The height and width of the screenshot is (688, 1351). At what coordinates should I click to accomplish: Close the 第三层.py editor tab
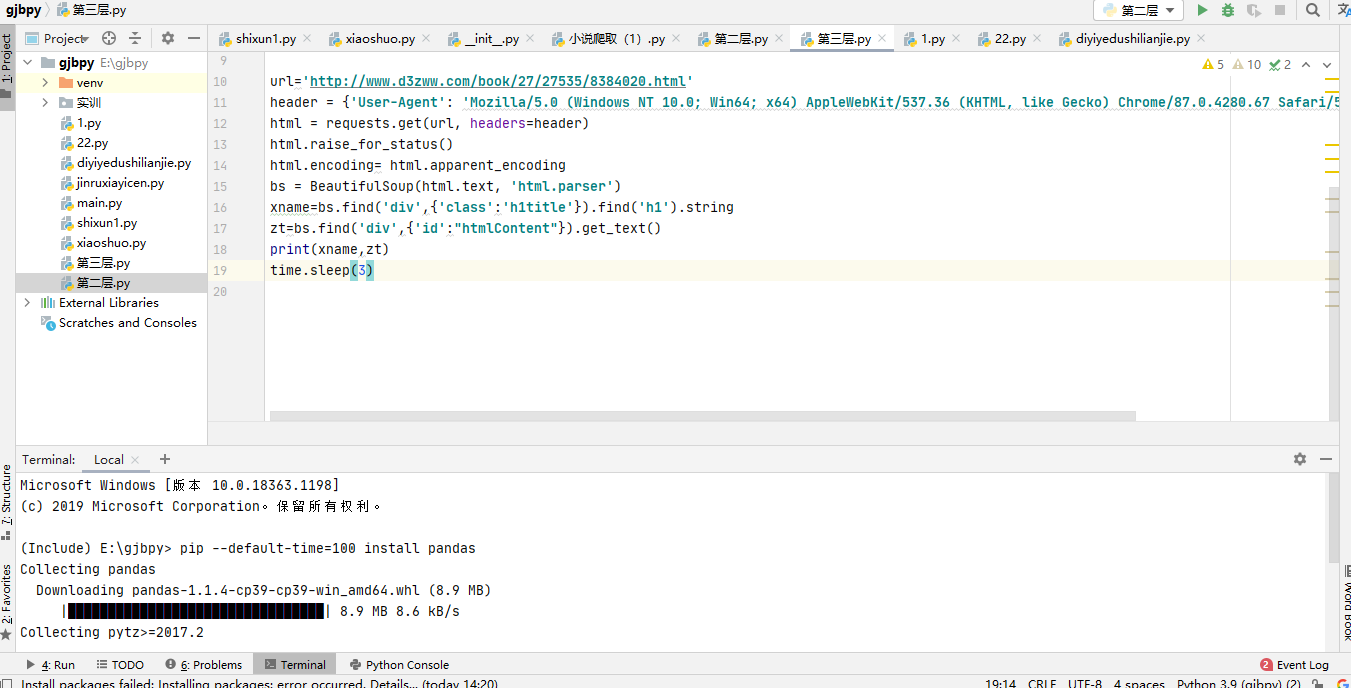point(883,39)
